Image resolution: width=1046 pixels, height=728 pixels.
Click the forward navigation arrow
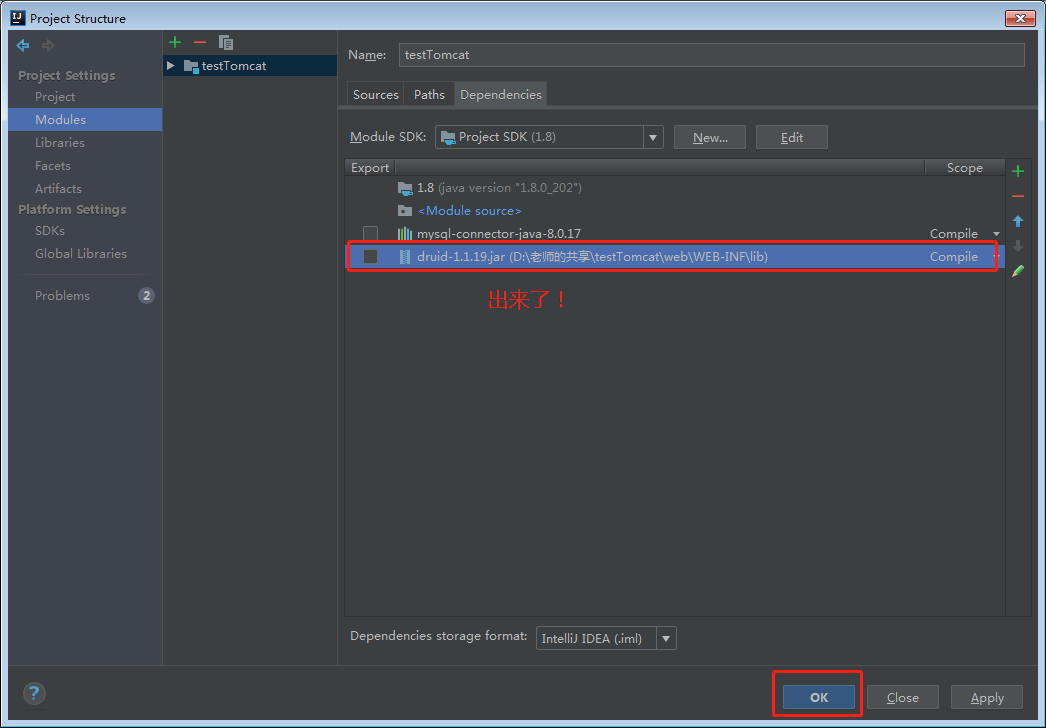[48, 45]
